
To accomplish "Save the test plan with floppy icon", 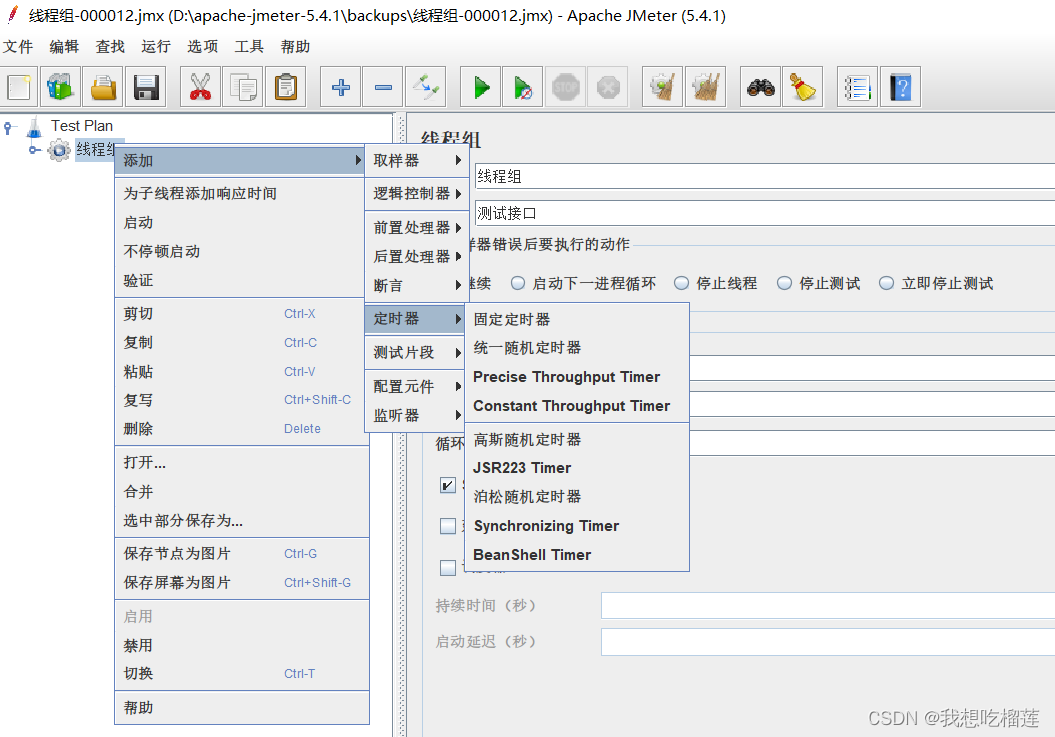I will point(146,87).
